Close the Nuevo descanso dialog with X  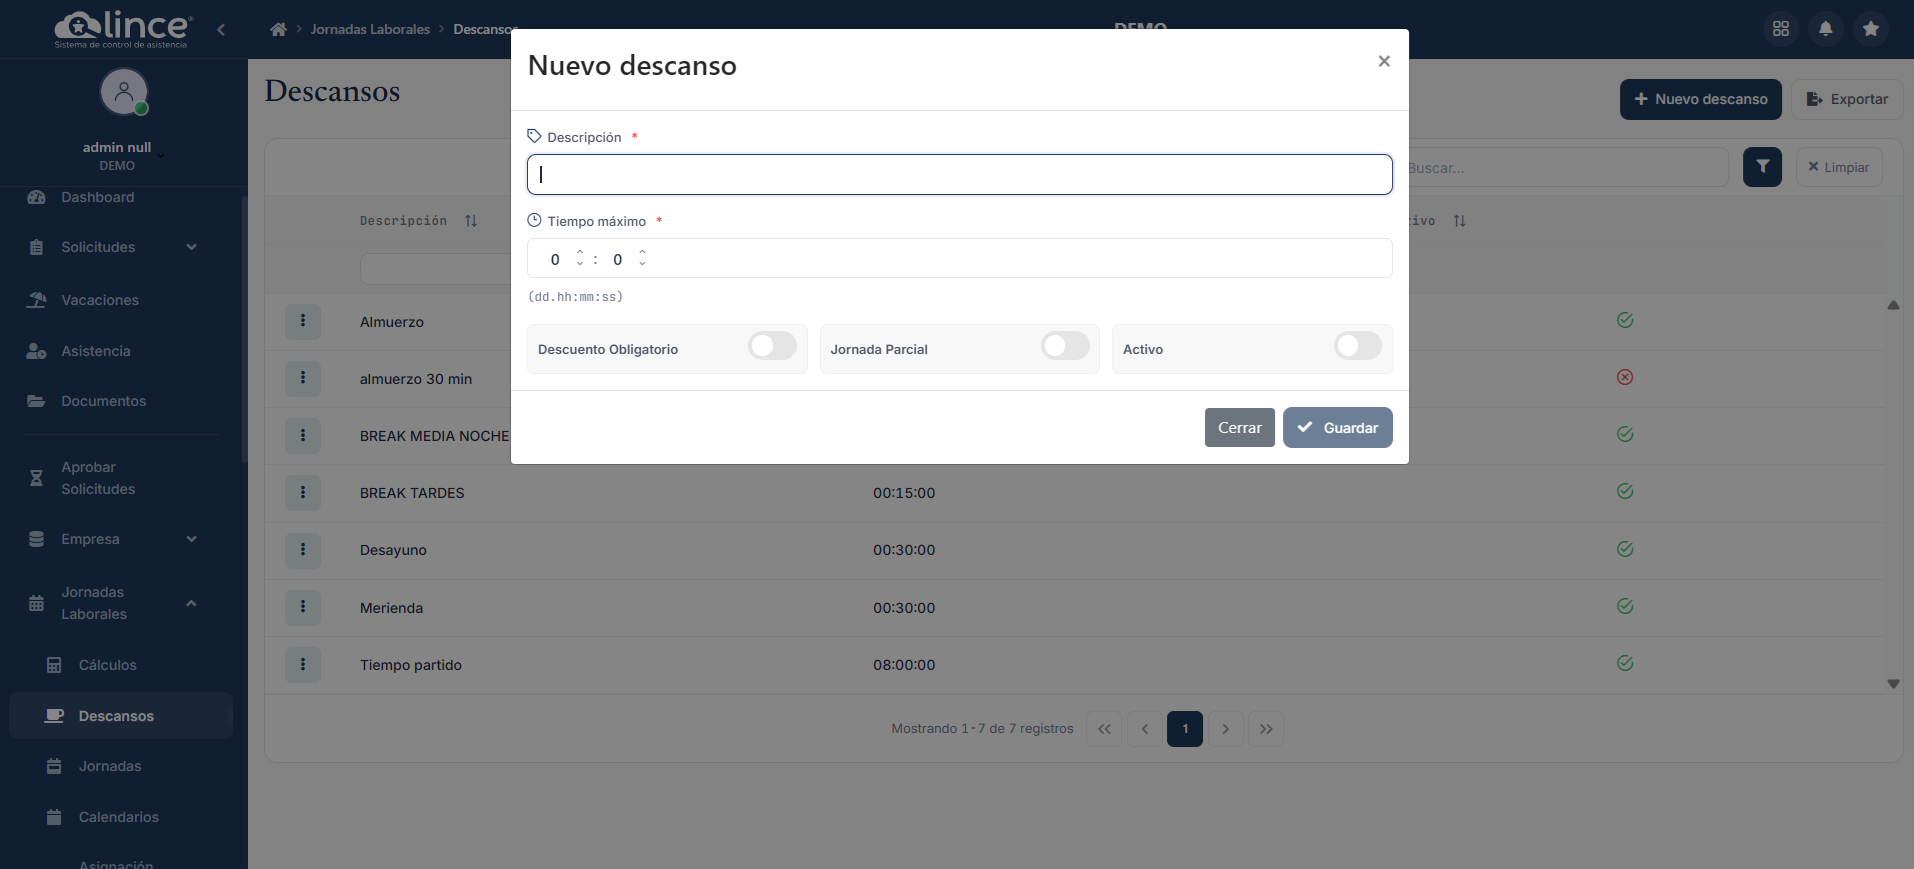point(1384,61)
